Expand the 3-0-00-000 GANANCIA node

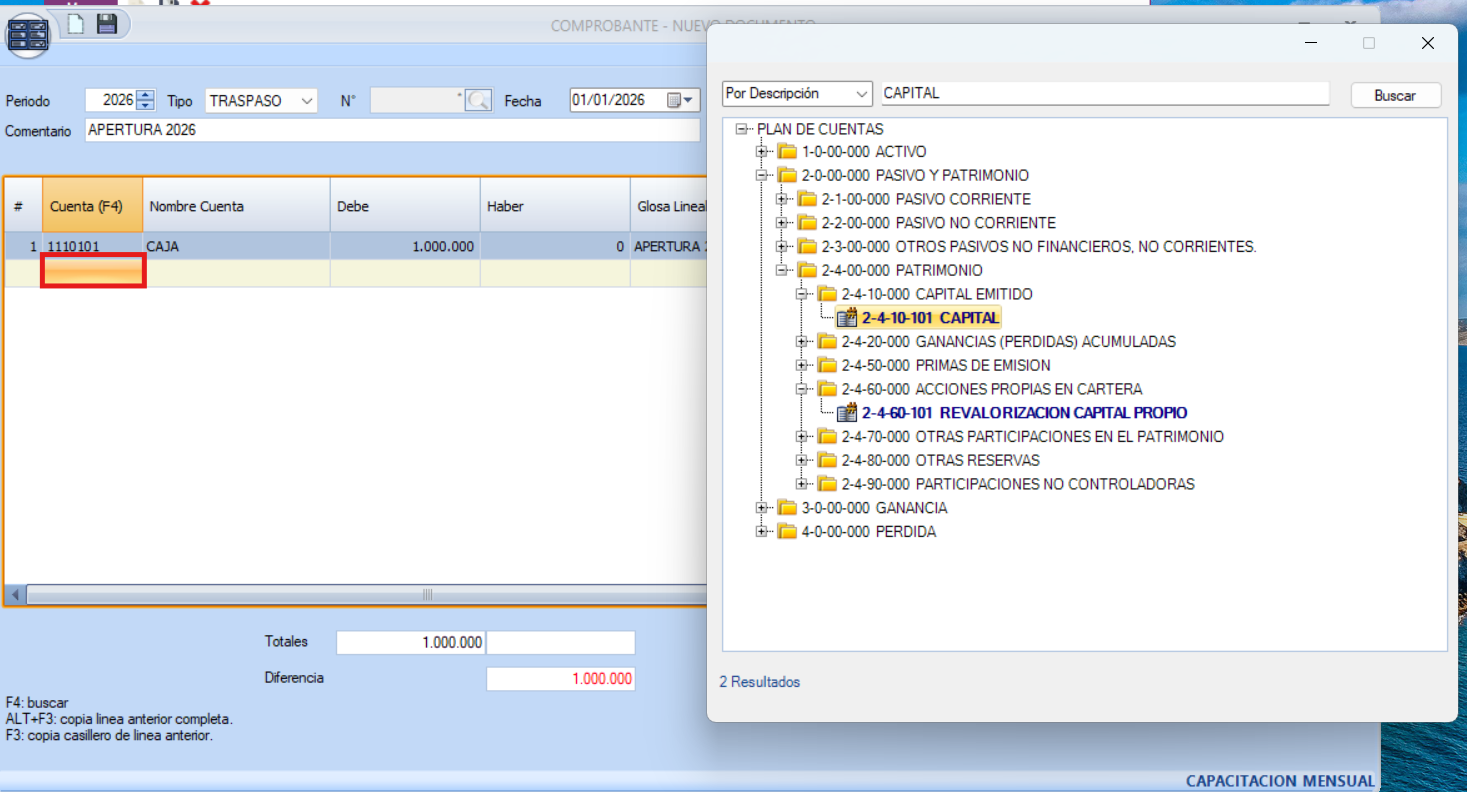[762, 508]
